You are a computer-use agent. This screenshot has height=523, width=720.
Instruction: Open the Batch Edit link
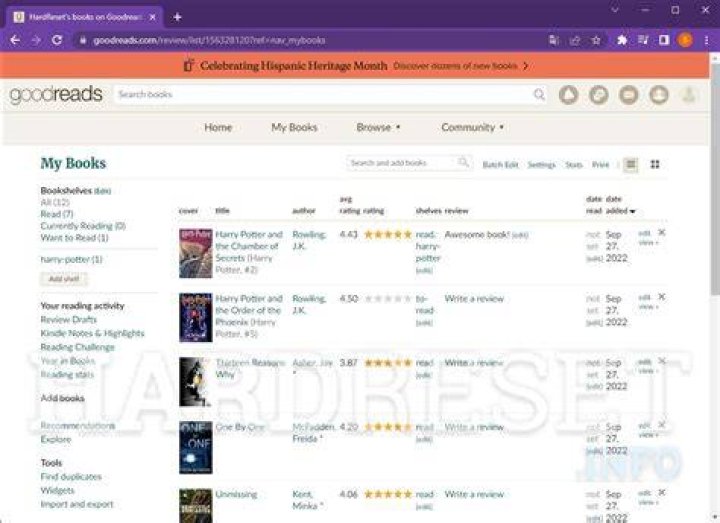(501, 164)
